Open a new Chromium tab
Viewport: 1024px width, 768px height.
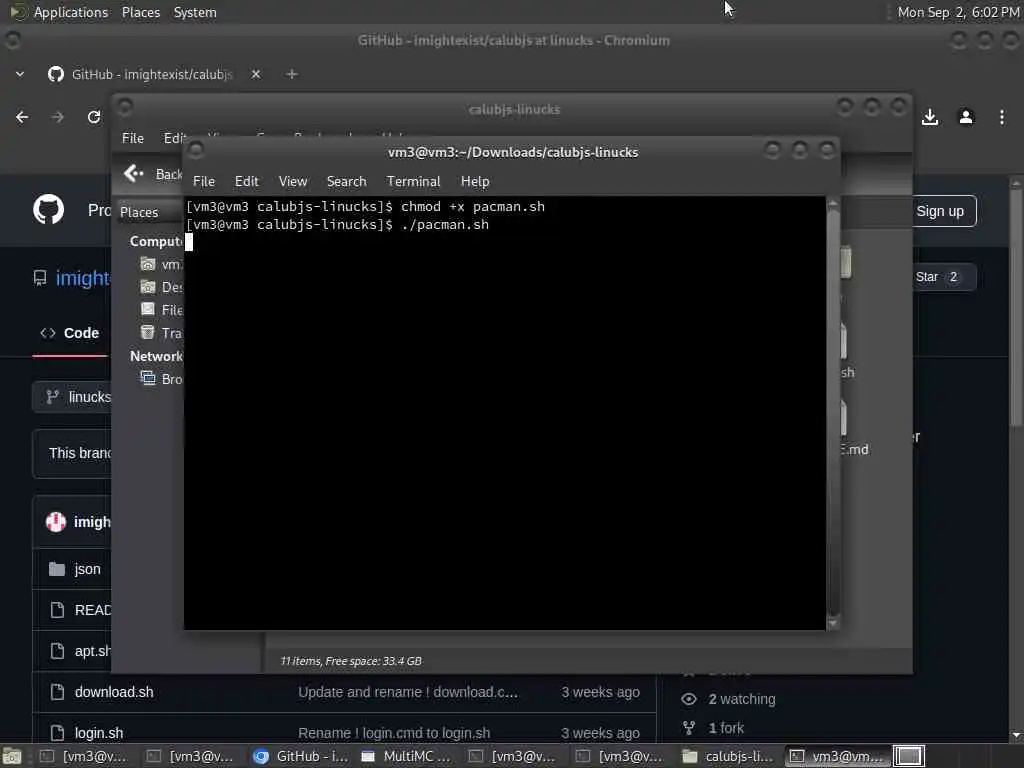click(292, 74)
